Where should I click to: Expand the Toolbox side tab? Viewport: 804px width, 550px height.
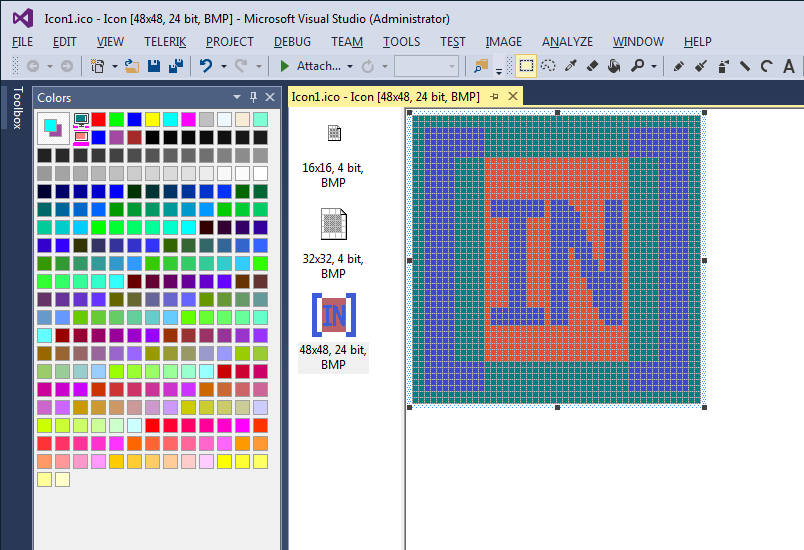click(x=17, y=108)
